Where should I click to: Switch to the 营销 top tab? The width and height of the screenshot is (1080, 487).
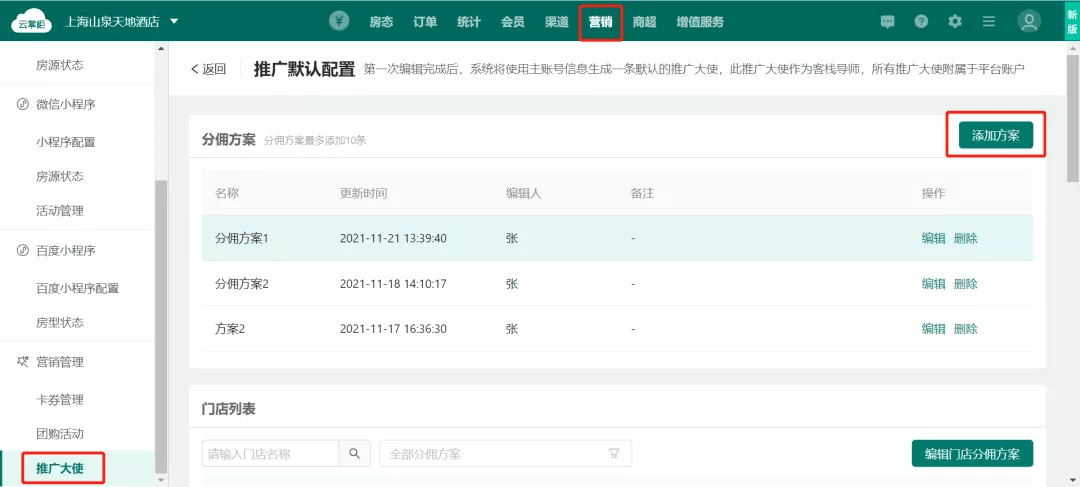[x=600, y=21]
